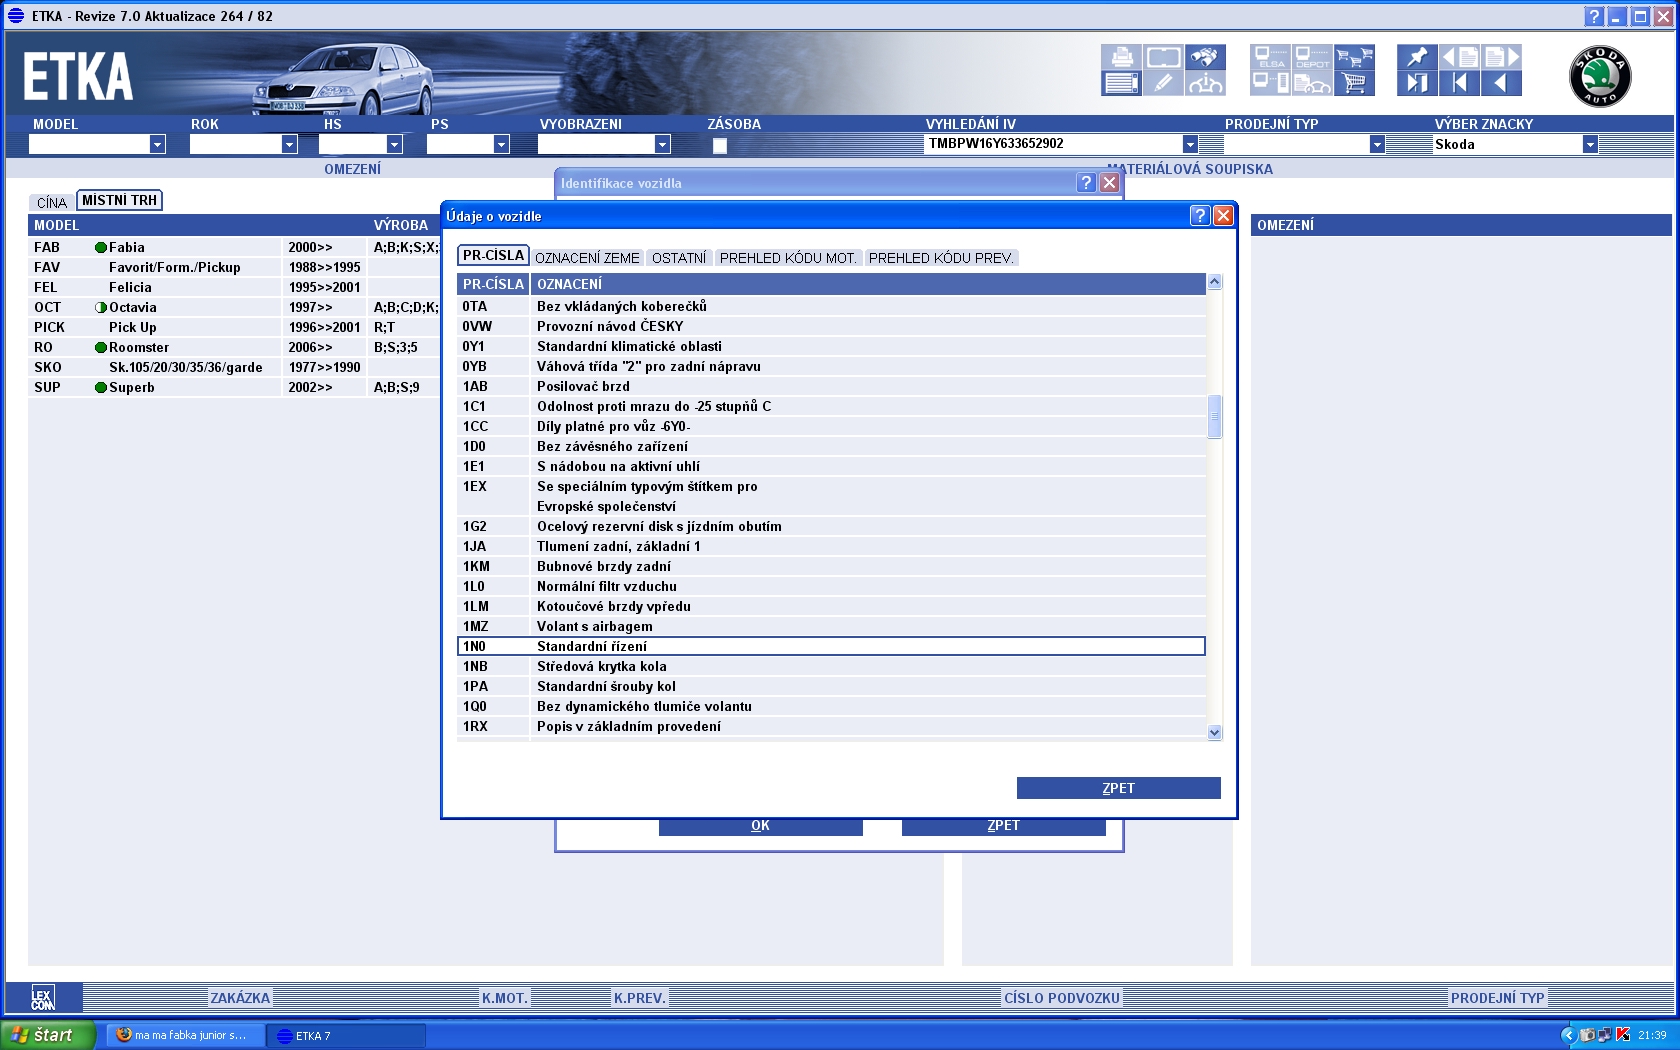Switch to Firefox taskbar item

[185, 1035]
